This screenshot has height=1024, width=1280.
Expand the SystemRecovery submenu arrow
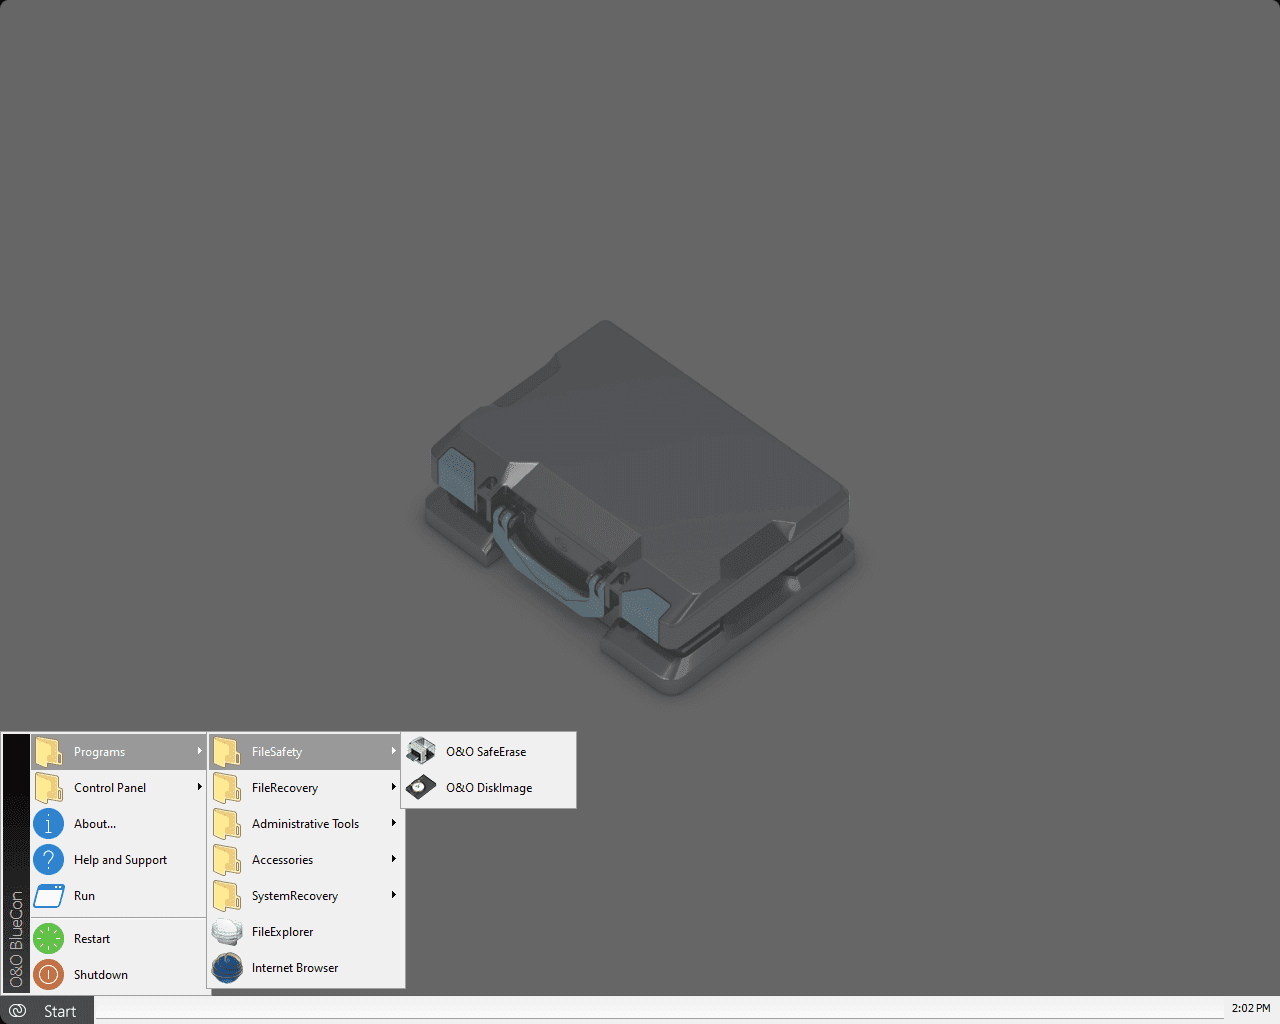pyautogui.click(x=394, y=895)
